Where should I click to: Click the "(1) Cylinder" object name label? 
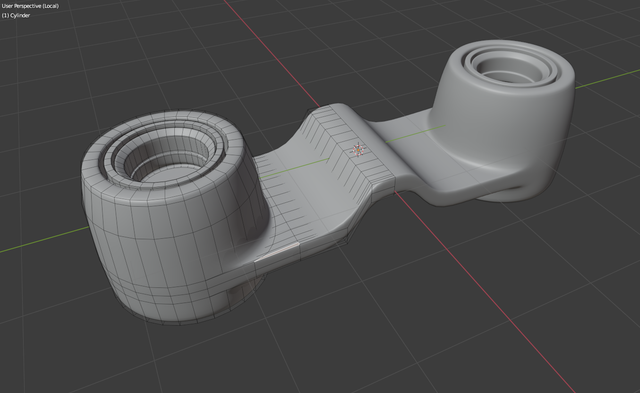(x=16, y=16)
